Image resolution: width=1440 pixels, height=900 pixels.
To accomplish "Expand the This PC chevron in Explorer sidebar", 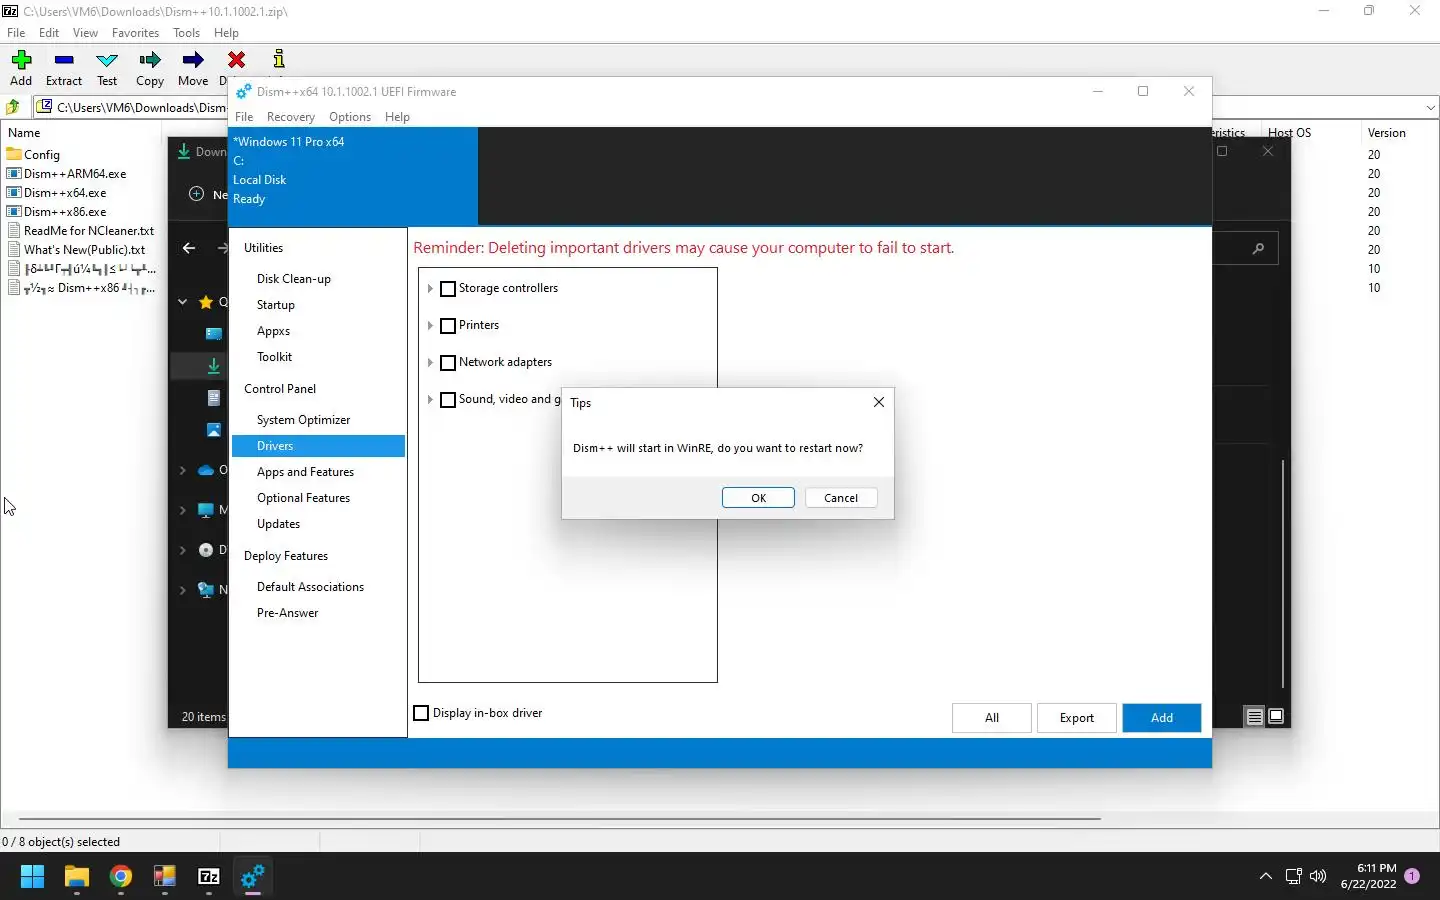I will click(182, 510).
